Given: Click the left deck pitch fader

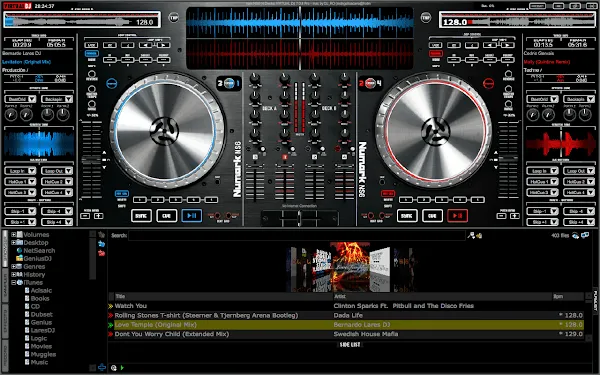Looking at the screenshot, I should tap(91, 160).
